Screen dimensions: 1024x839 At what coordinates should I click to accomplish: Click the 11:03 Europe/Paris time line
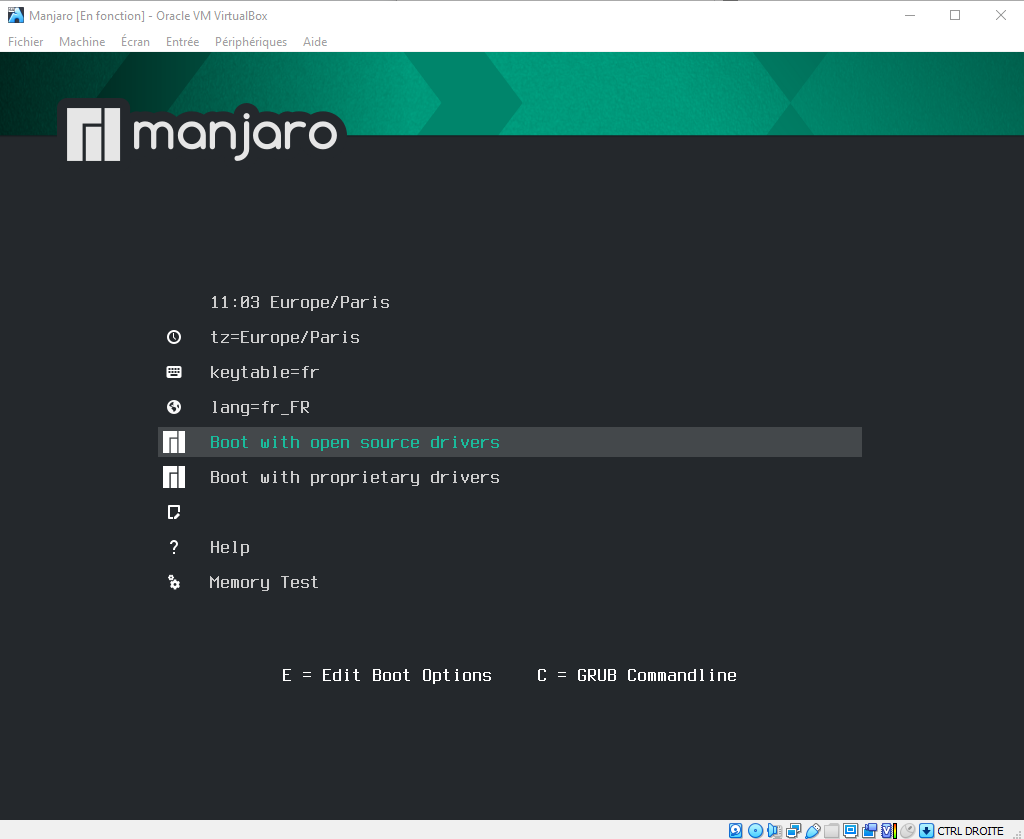(x=300, y=302)
